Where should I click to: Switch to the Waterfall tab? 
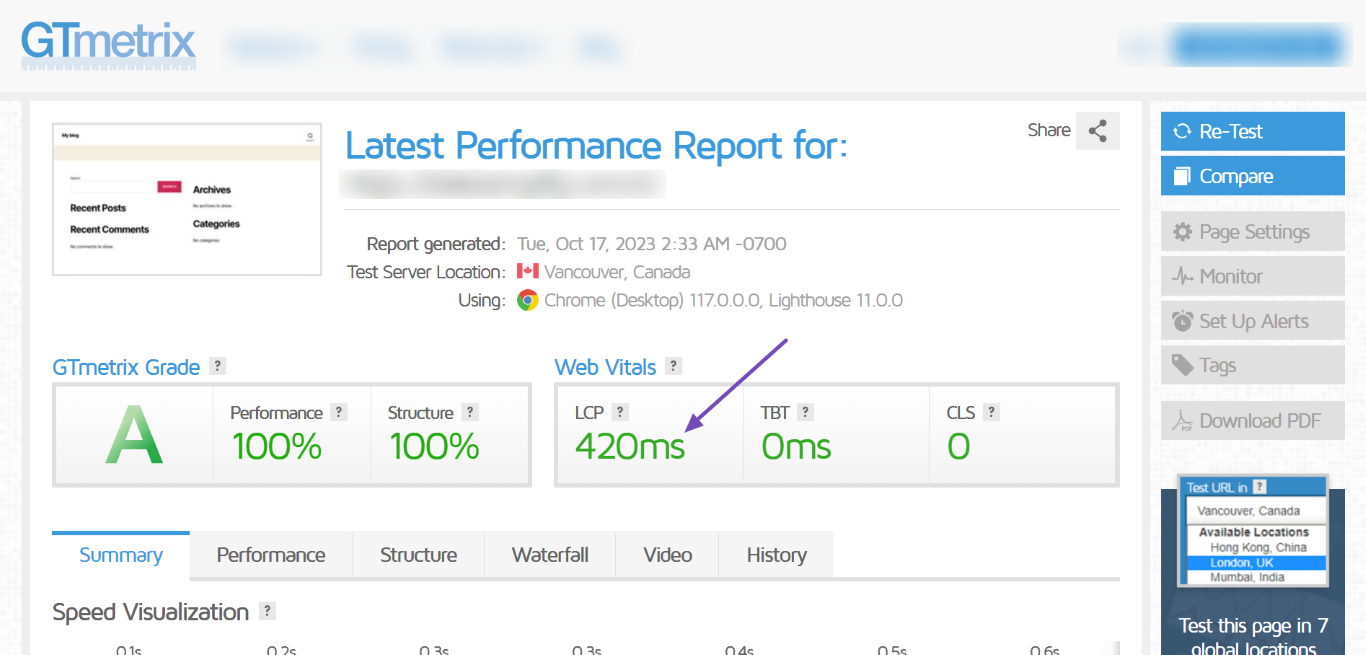(550, 555)
